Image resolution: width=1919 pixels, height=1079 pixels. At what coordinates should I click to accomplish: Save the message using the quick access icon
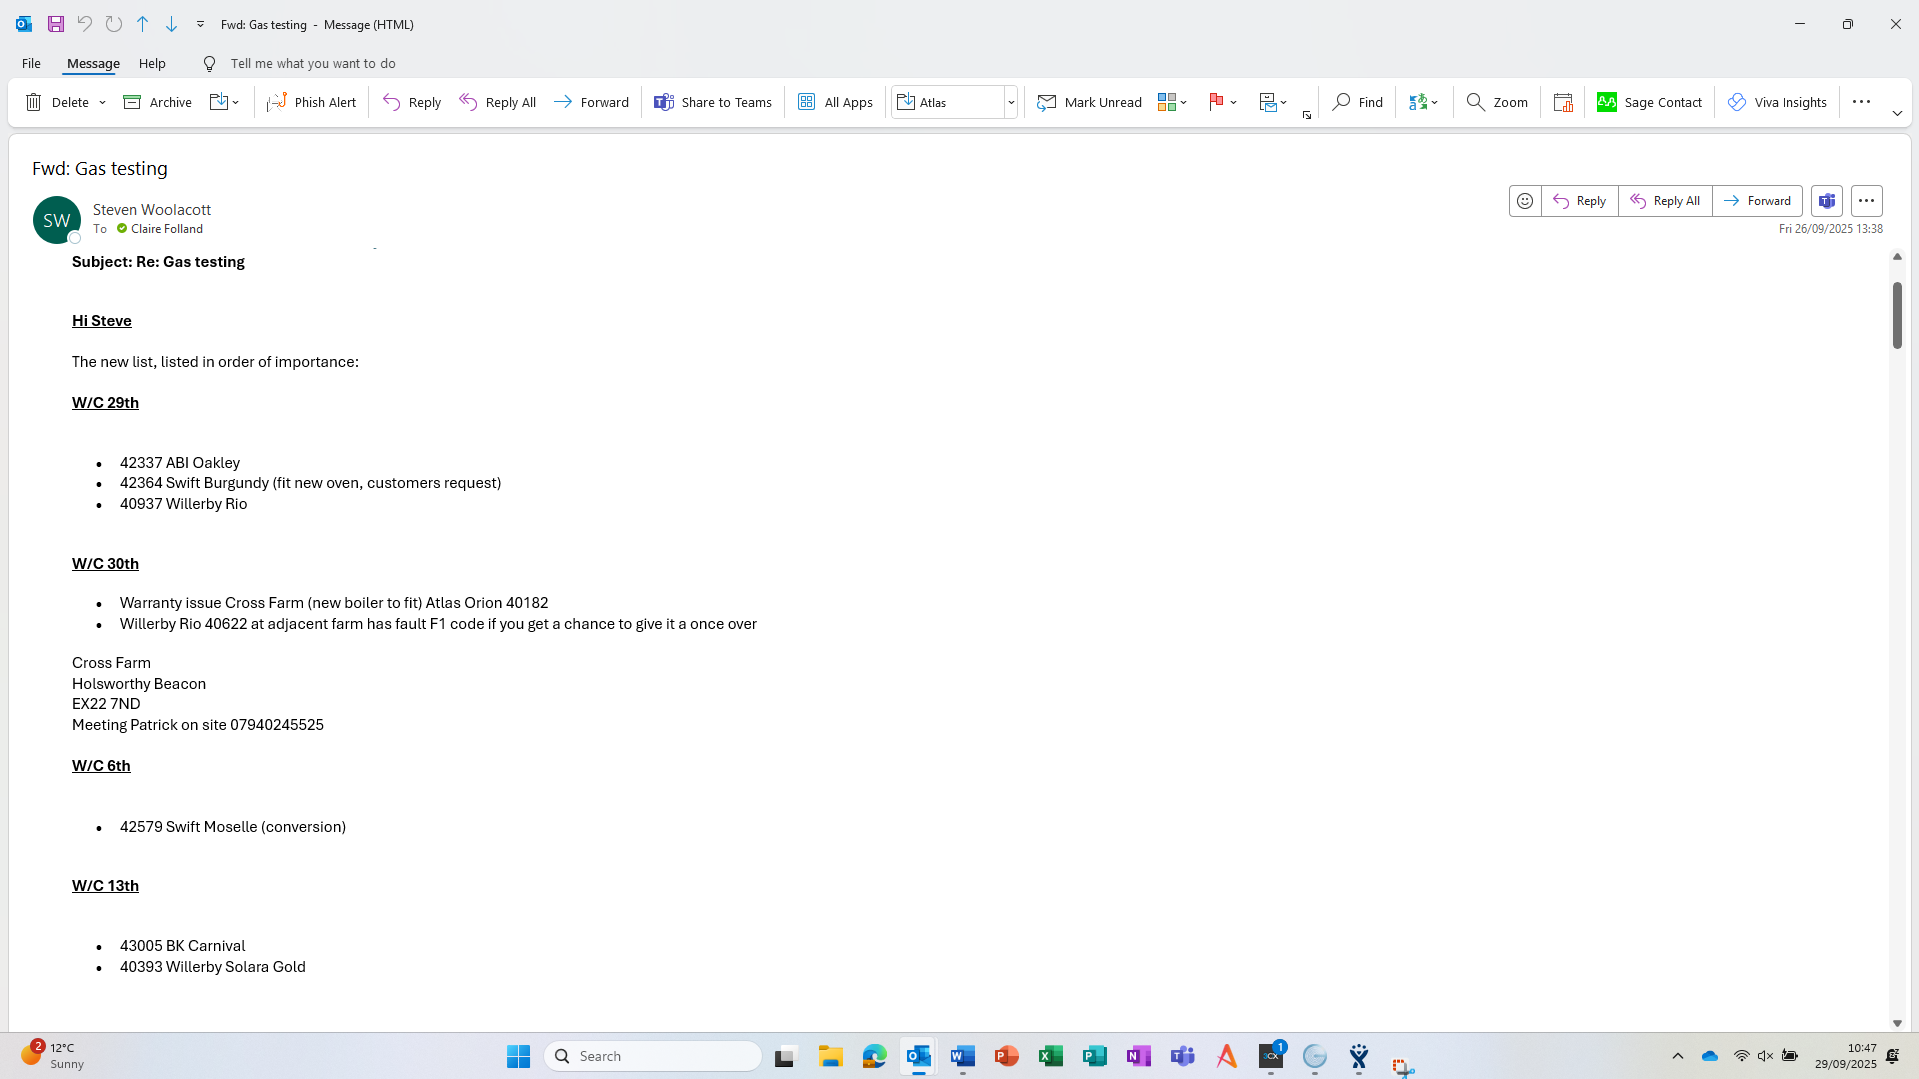pos(56,24)
